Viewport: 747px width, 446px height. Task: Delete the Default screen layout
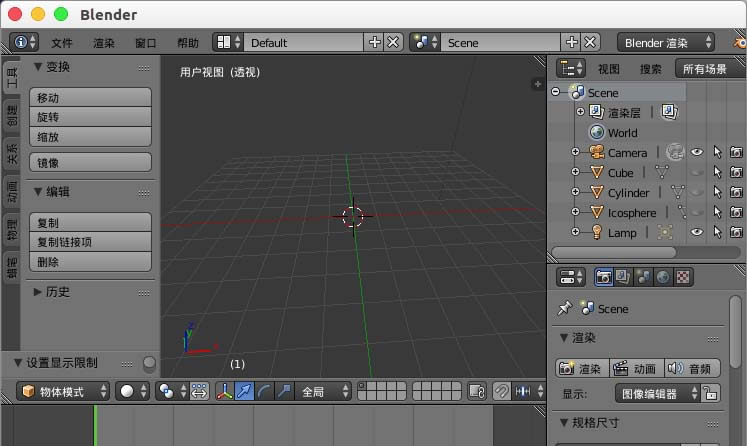394,42
